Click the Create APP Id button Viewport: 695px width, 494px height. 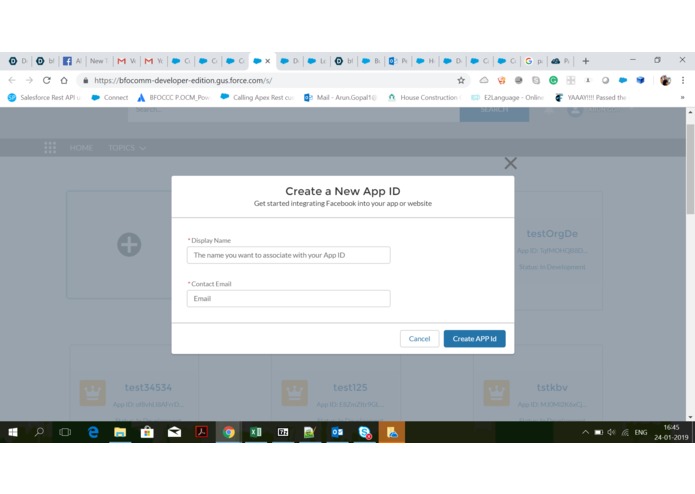[x=474, y=339]
